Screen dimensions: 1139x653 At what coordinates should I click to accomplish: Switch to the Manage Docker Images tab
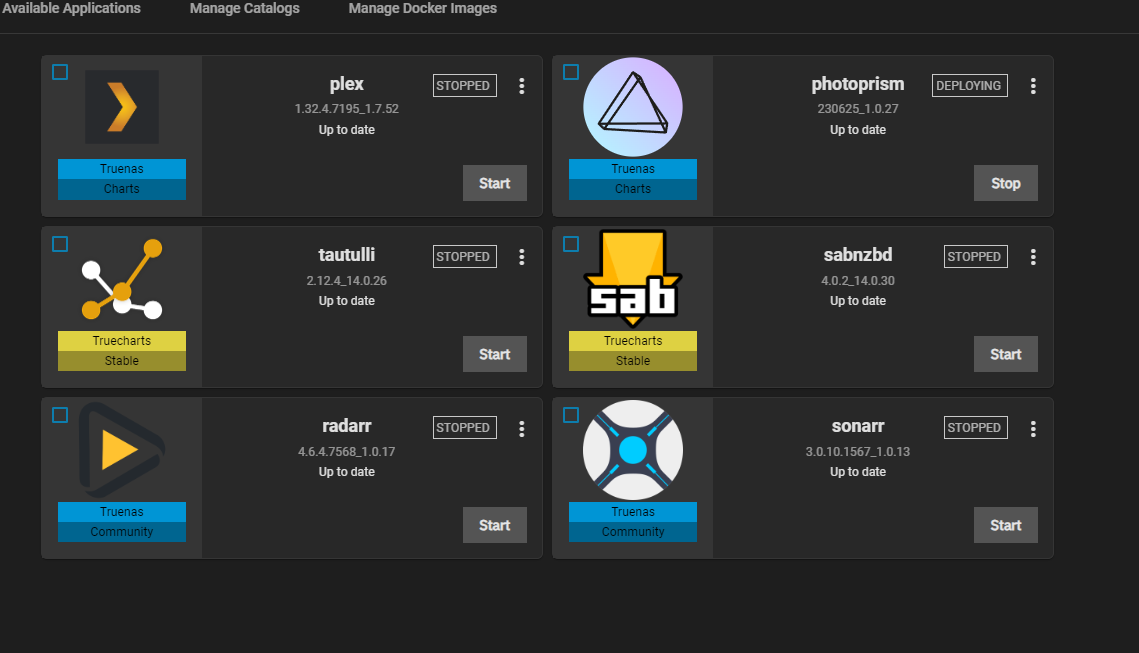point(423,8)
